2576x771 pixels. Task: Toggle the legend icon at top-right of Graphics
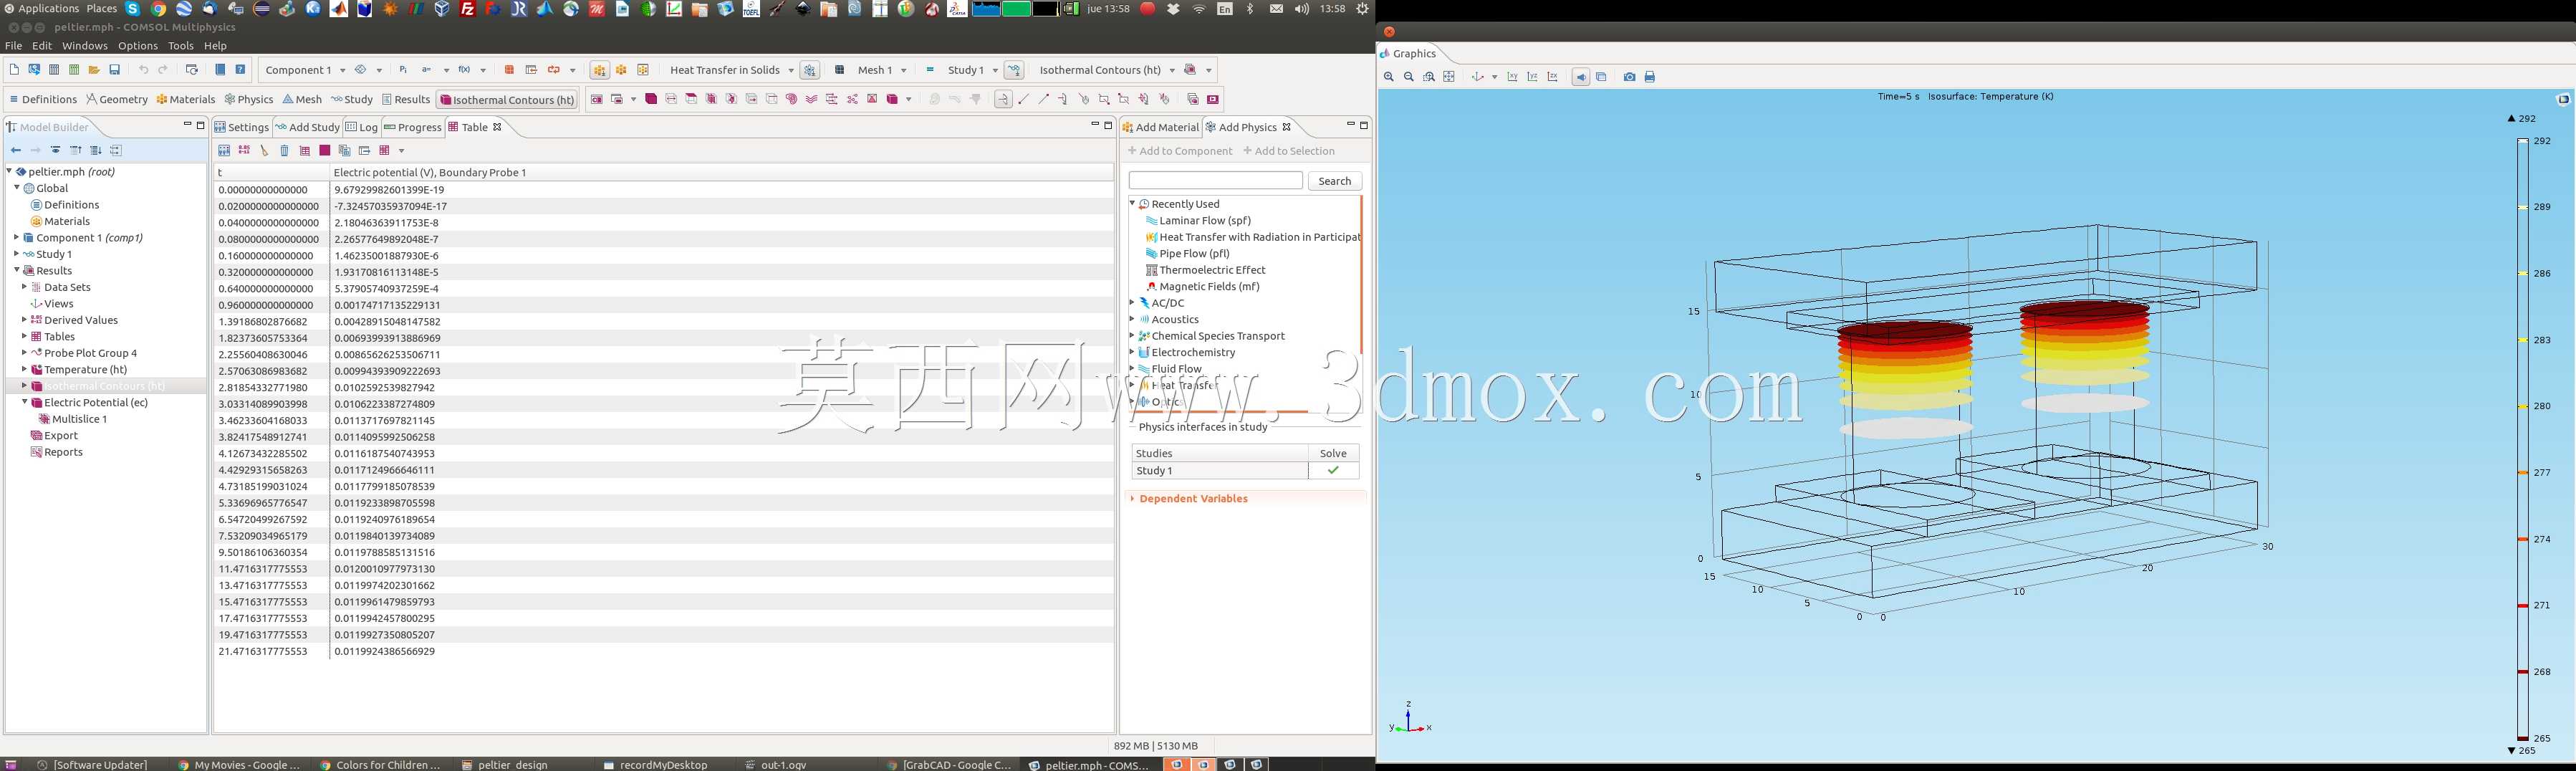pos(2563,99)
